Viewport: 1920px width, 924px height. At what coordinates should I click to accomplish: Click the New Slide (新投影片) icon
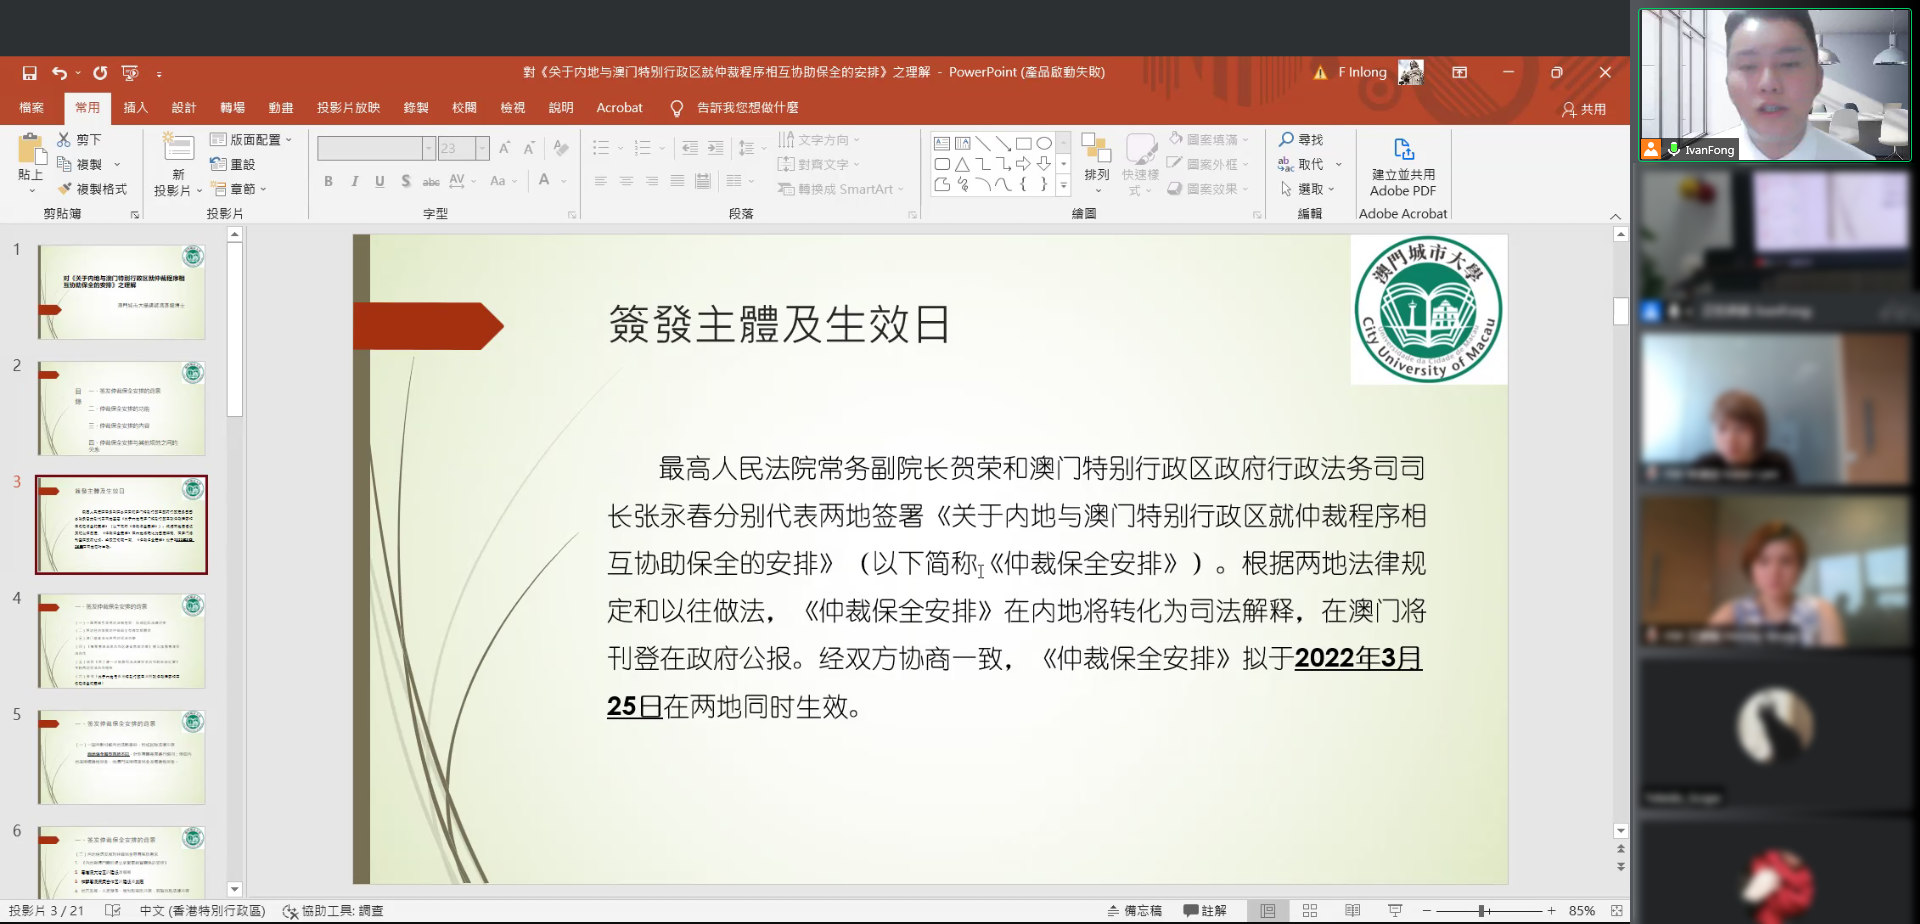tap(178, 147)
